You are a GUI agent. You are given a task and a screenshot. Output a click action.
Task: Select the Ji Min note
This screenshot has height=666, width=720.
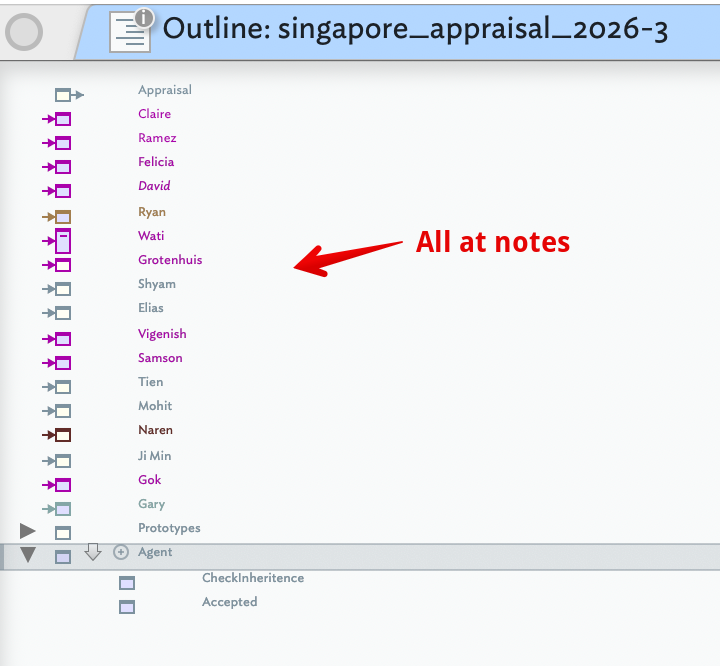[x=154, y=456]
